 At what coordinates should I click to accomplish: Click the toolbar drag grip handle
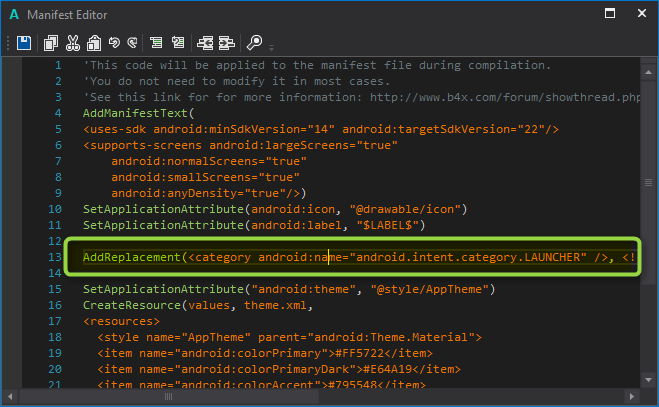[8, 43]
